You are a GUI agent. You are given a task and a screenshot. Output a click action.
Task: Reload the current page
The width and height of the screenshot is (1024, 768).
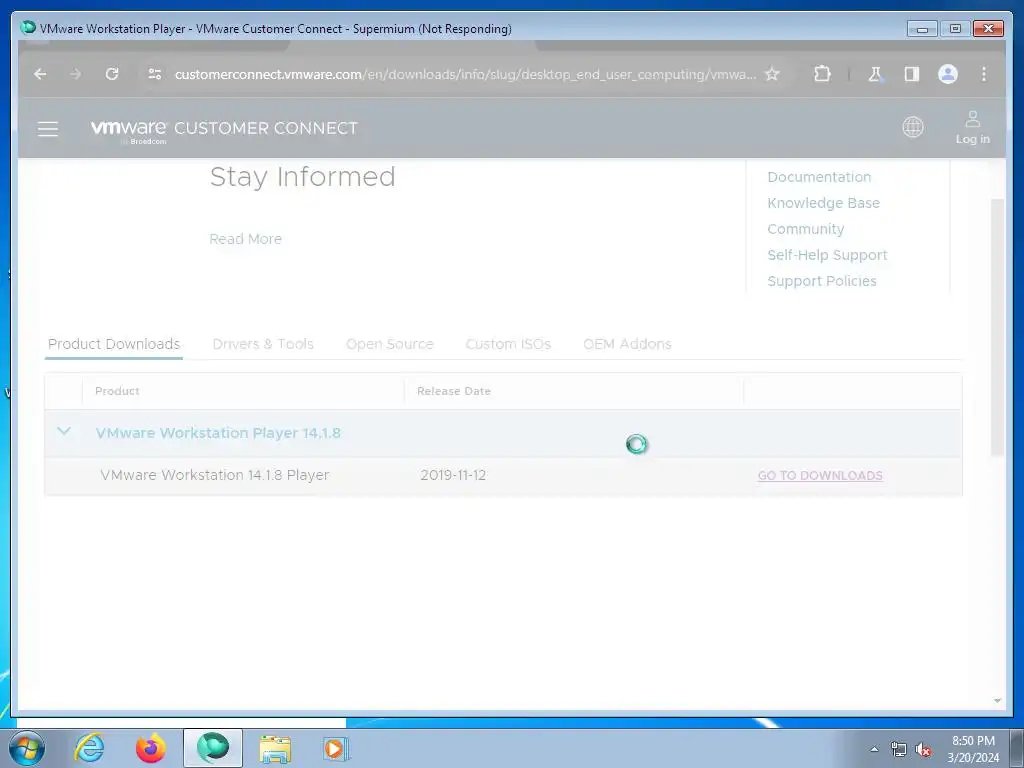(x=112, y=74)
